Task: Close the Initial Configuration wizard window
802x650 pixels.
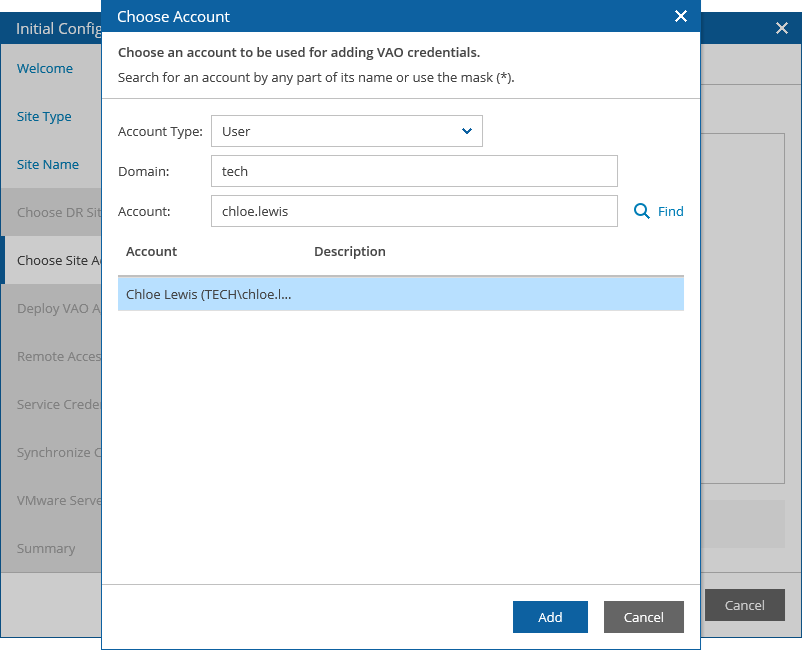Action: pyautogui.click(x=782, y=28)
